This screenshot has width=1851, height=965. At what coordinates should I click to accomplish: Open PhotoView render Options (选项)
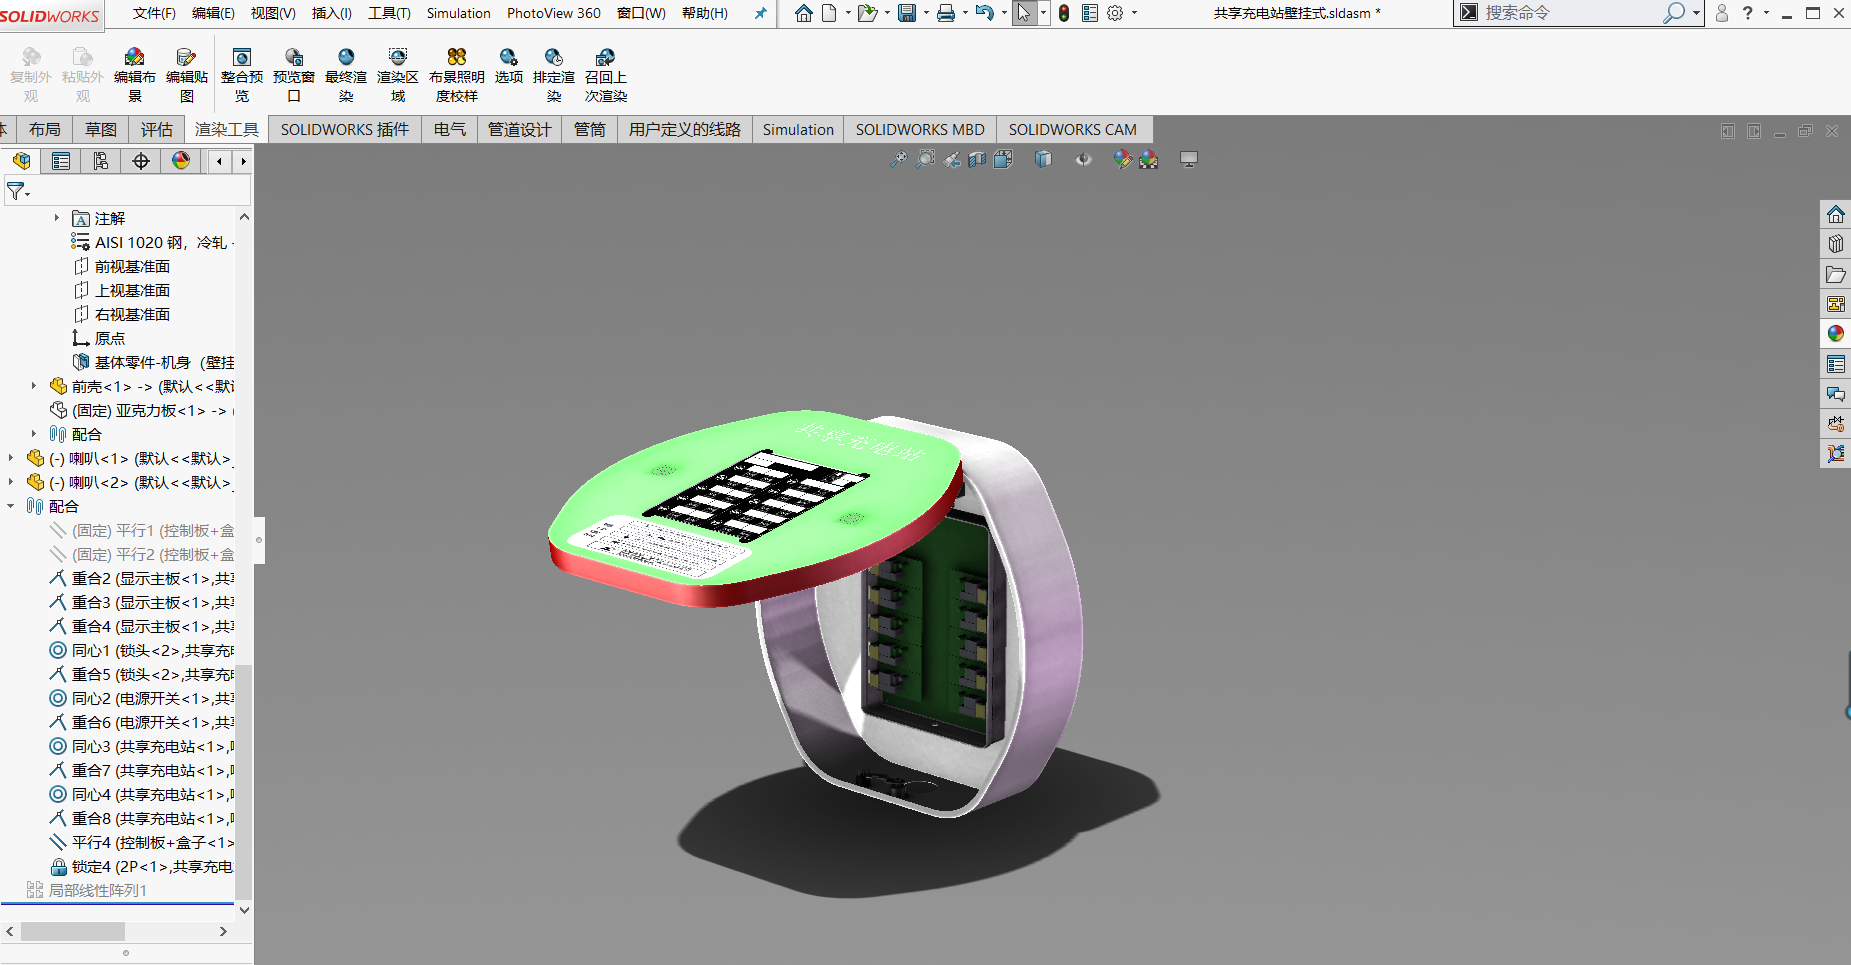click(x=509, y=66)
